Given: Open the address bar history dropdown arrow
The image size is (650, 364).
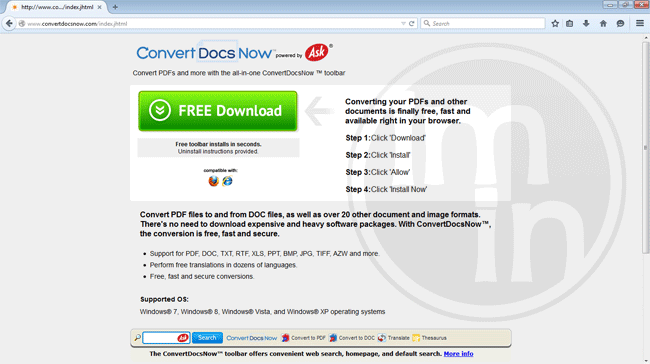Looking at the screenshot, I should 403,24.
